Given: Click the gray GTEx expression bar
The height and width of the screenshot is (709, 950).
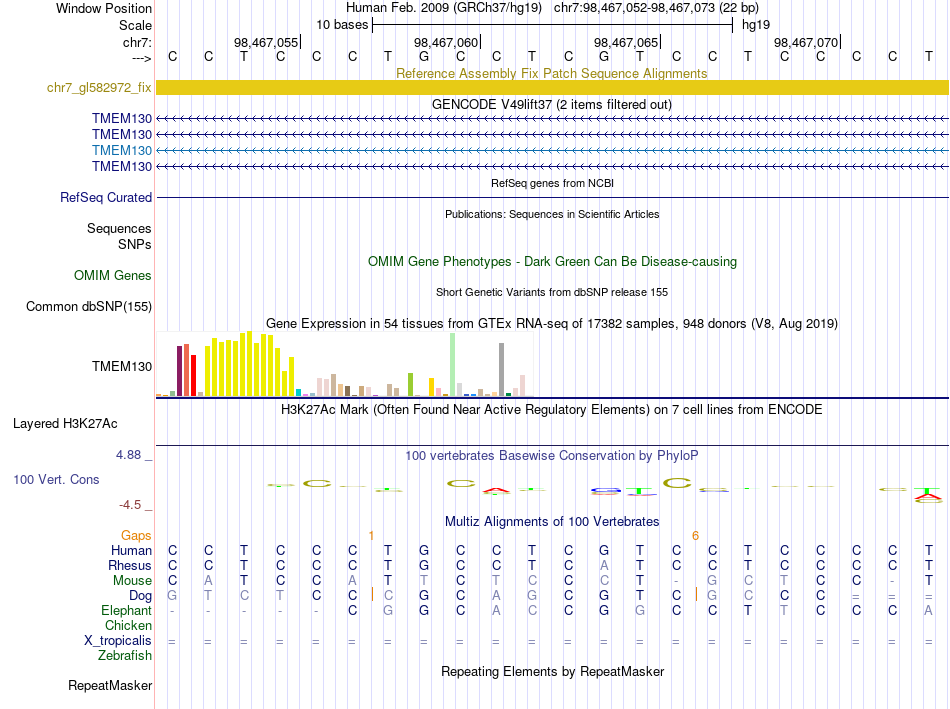Looking at the screenshot, I should [502, 370].
